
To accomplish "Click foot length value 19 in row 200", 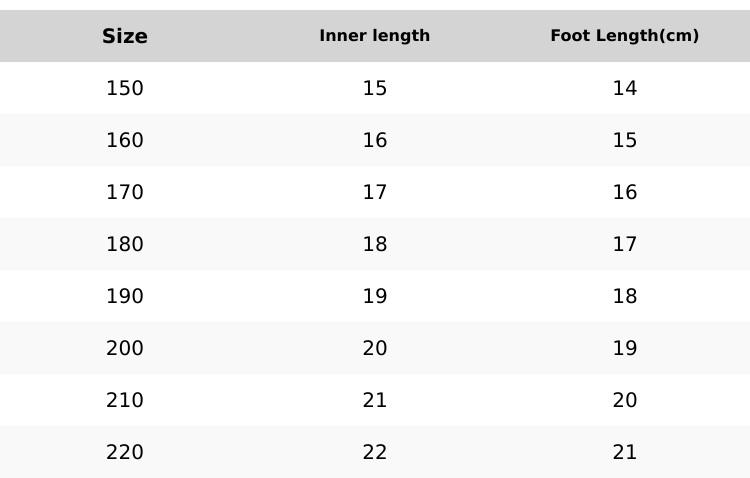I will pos(625,348).
